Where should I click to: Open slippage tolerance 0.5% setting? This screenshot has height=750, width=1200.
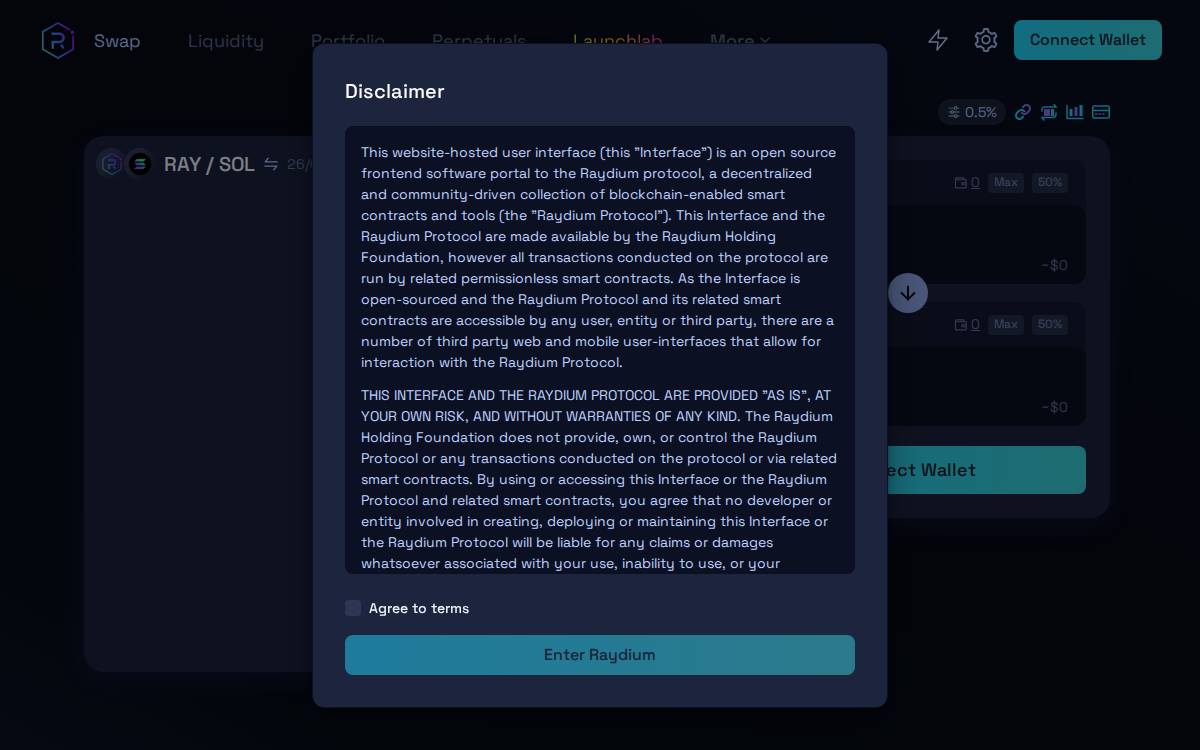point(972,112)
